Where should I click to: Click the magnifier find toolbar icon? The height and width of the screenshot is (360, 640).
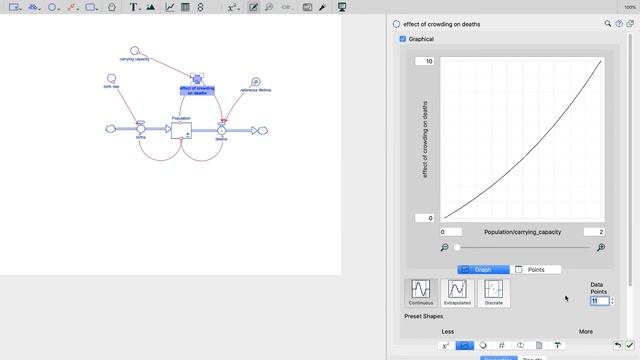coord(269,7)
